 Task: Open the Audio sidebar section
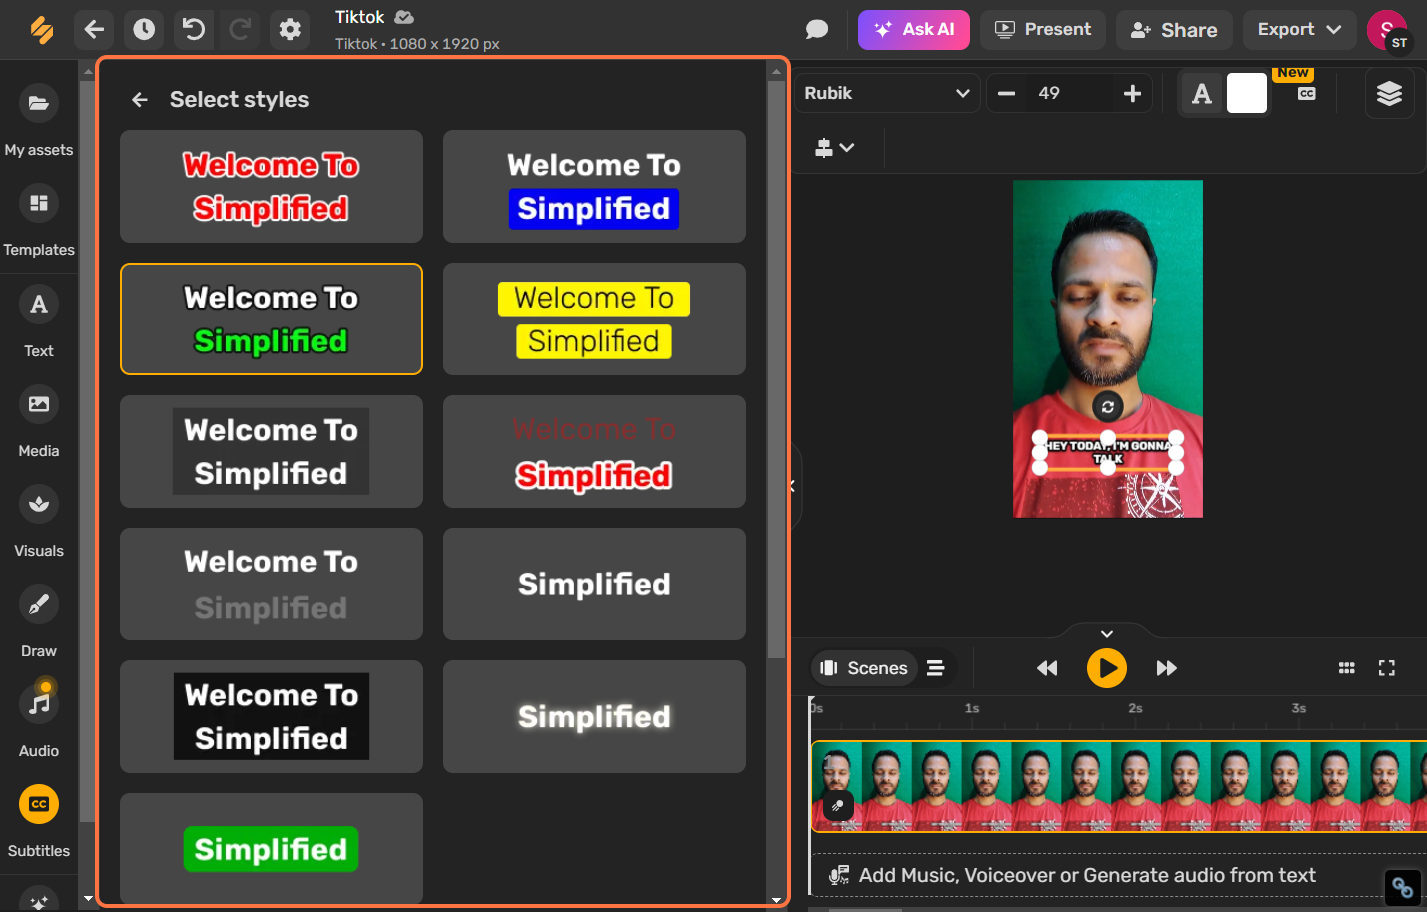pyautogui.click(x=39, y=720)
